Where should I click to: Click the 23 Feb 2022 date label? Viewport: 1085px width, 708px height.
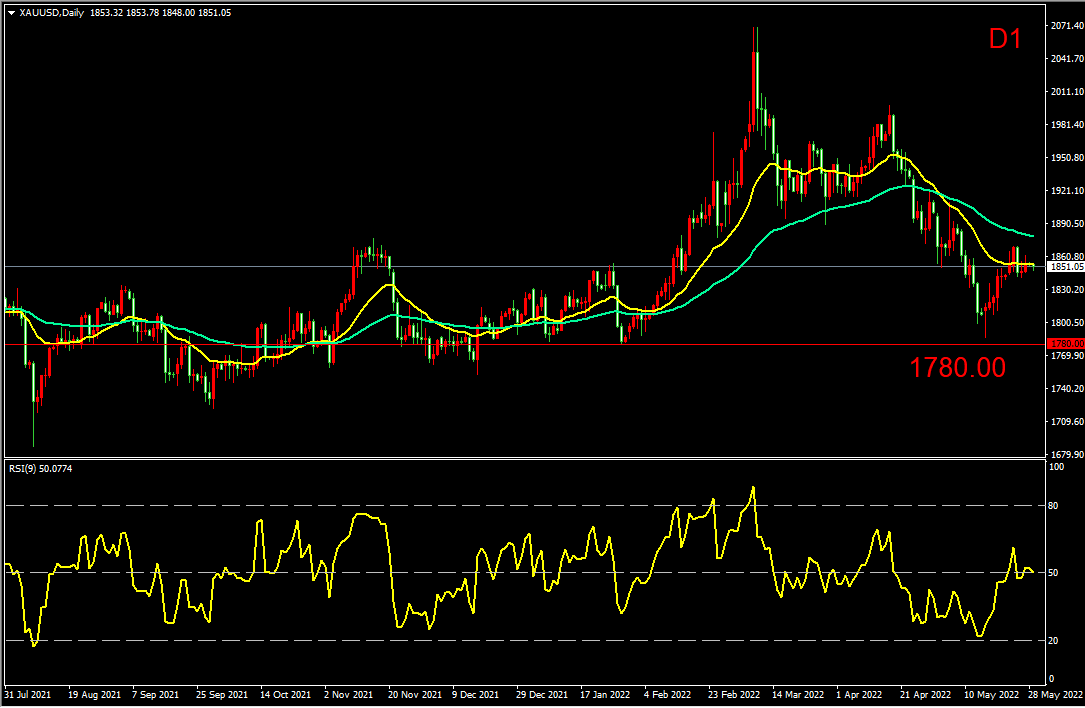(733, 694)
